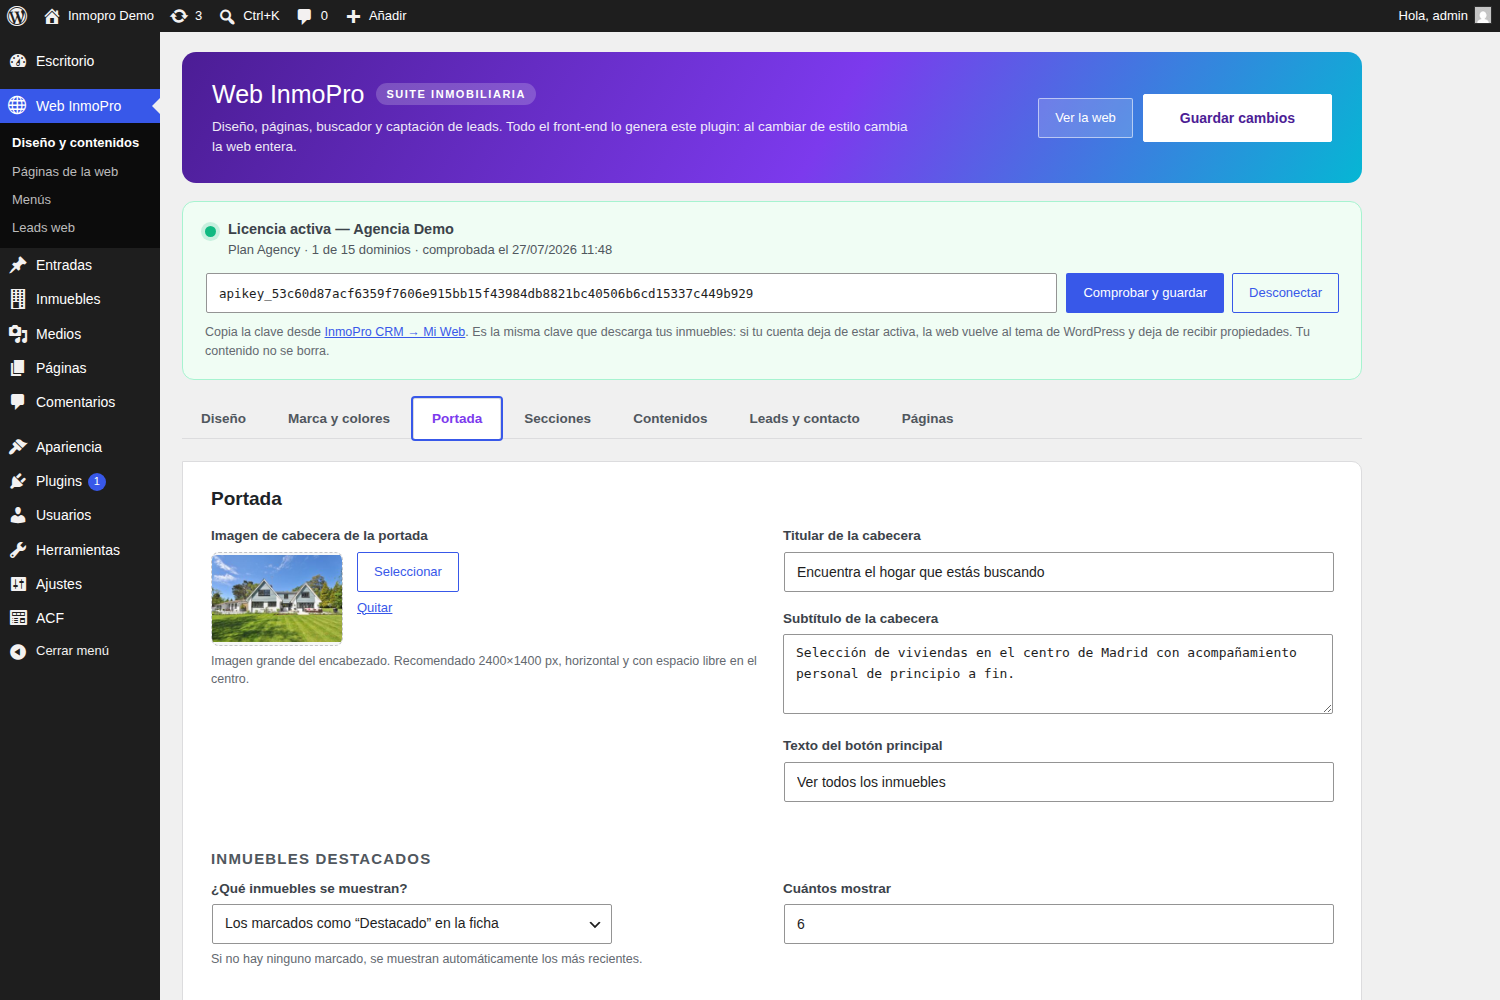Click the Apariencia paintbrush icon
This screenshot has height=1000, width=1500.
coord(18,447)
